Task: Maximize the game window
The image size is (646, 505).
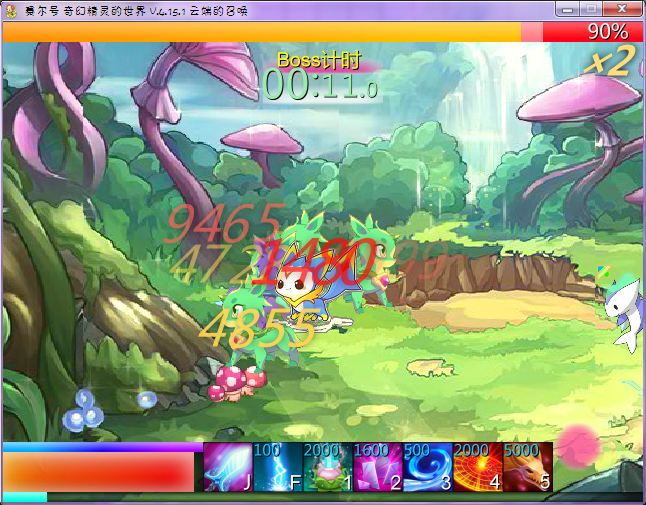Action: click(591, 9)
